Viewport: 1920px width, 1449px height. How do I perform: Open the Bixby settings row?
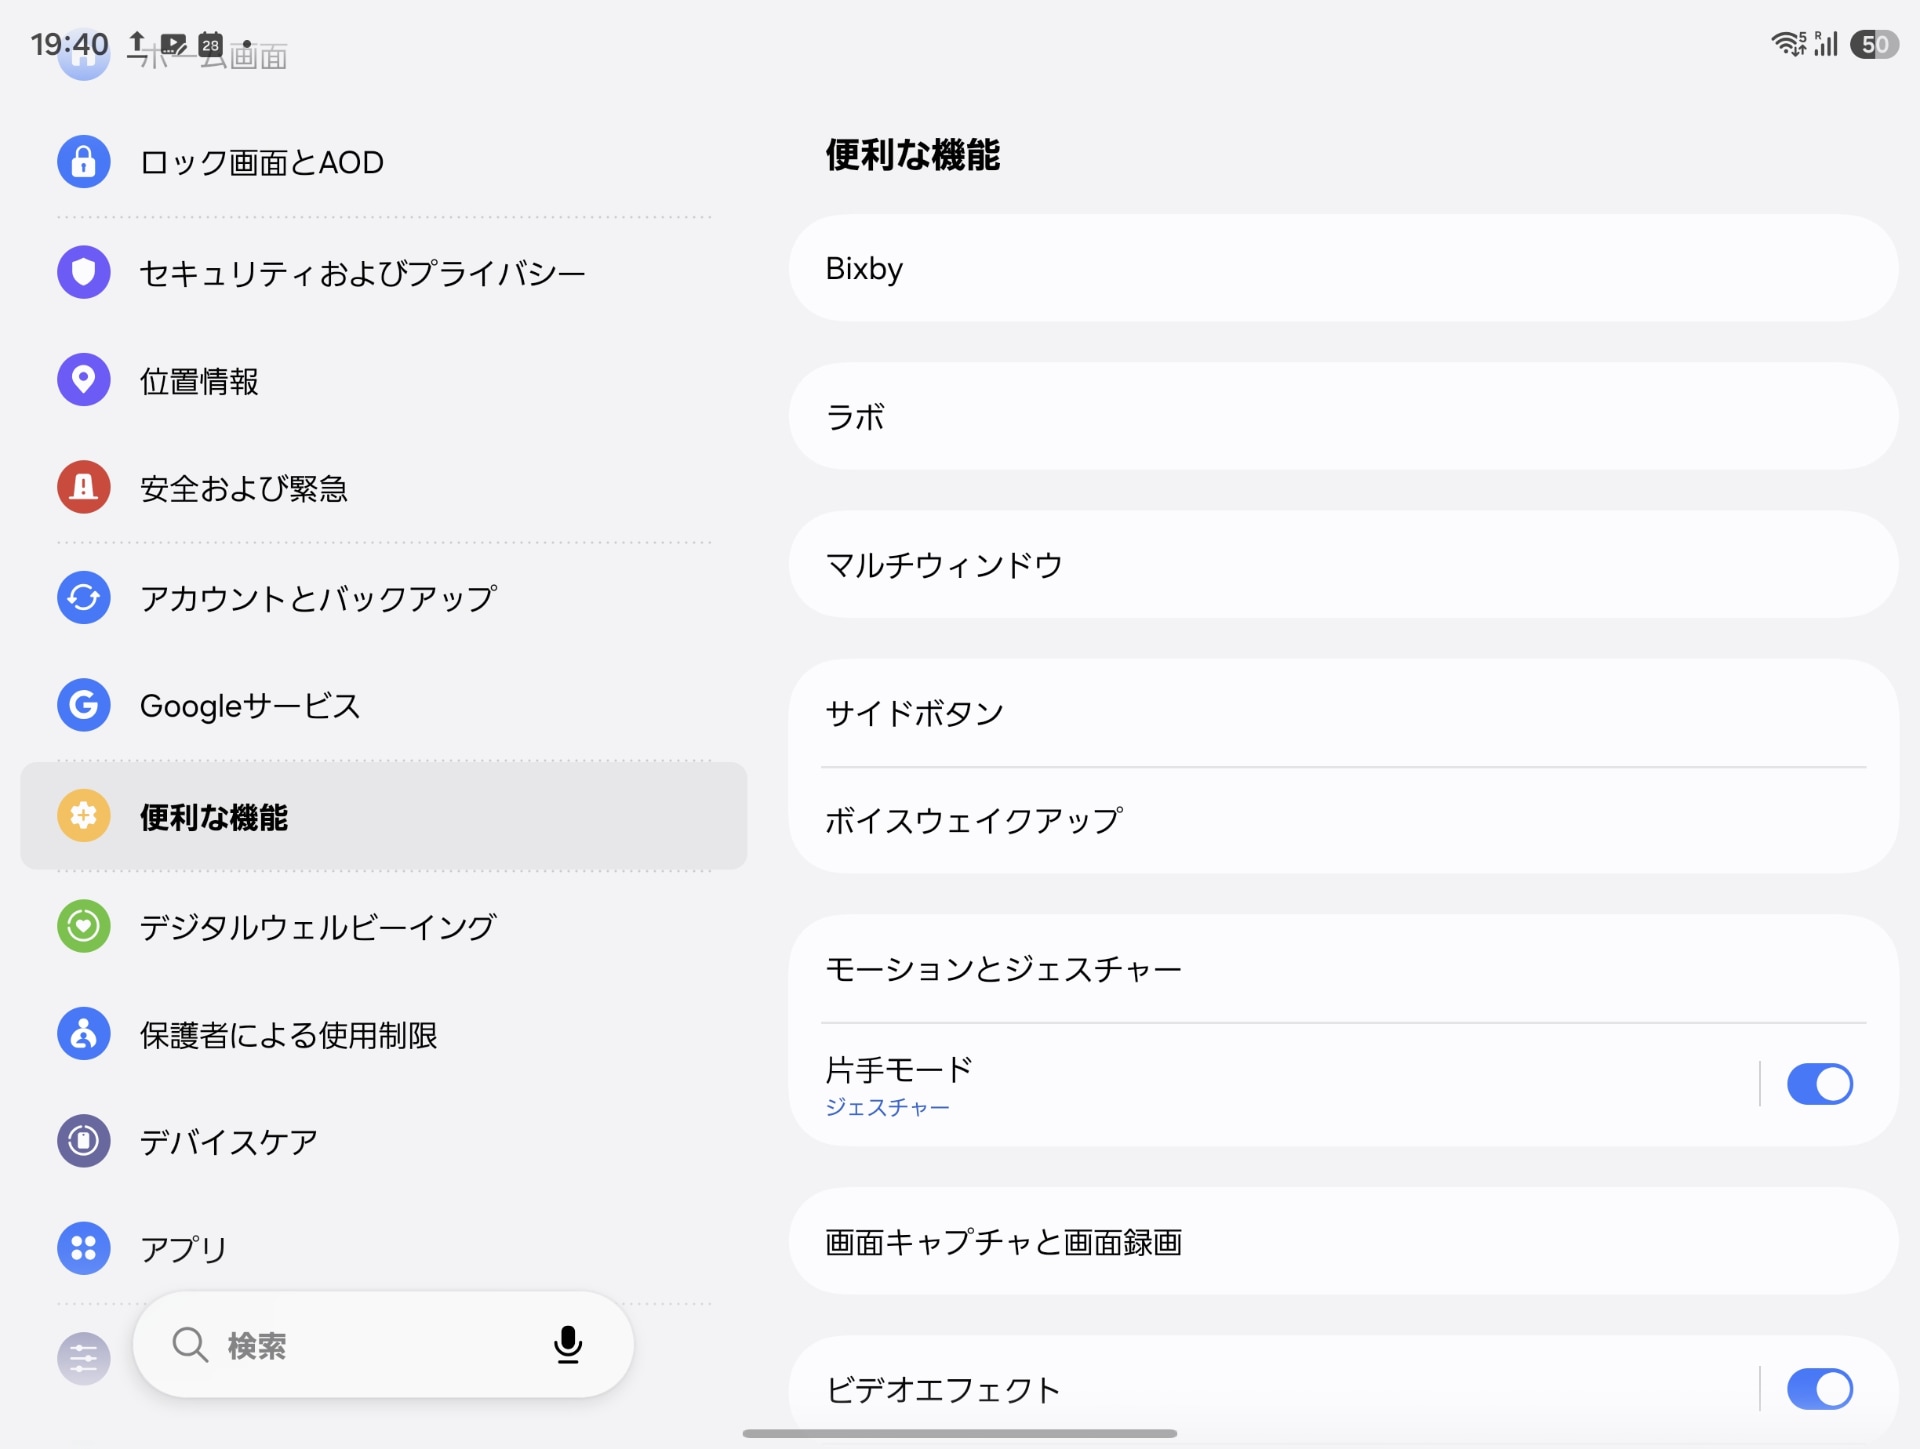(1343, 268)
